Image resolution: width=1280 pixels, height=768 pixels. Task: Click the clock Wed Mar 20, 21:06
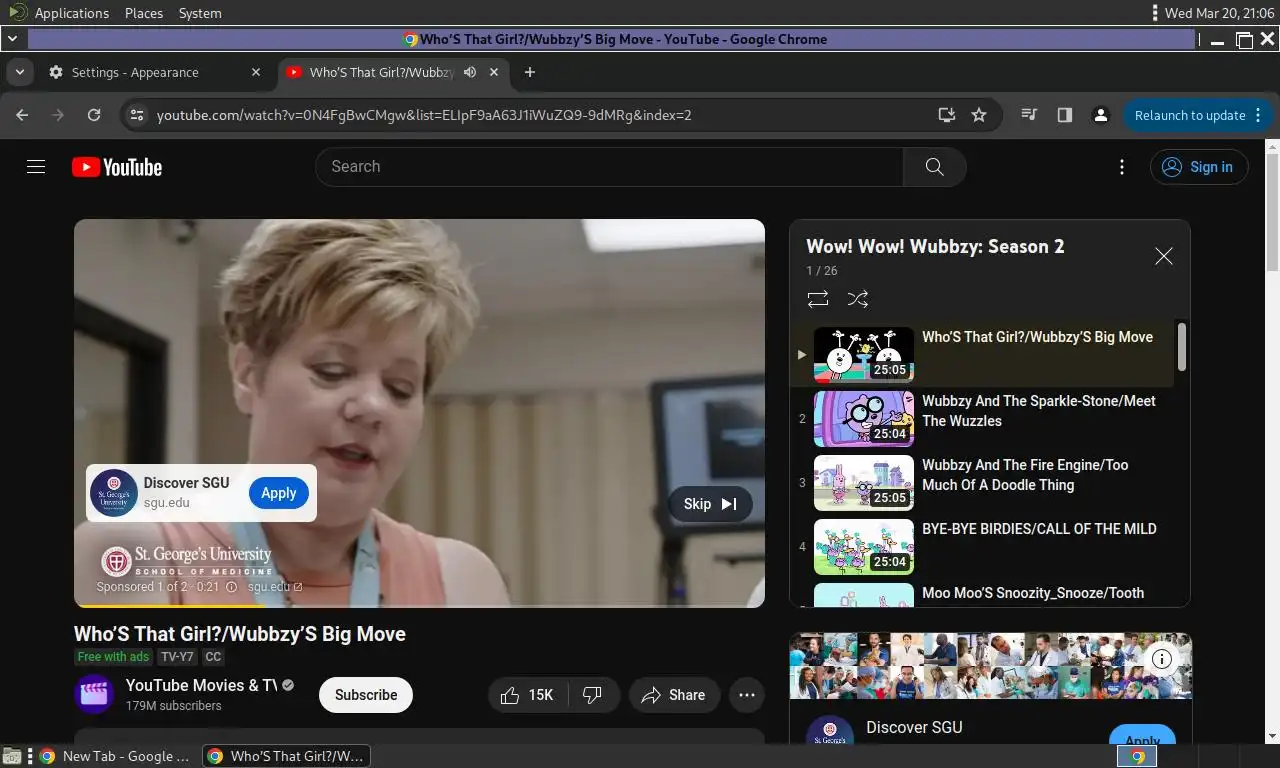point(1220,13)
